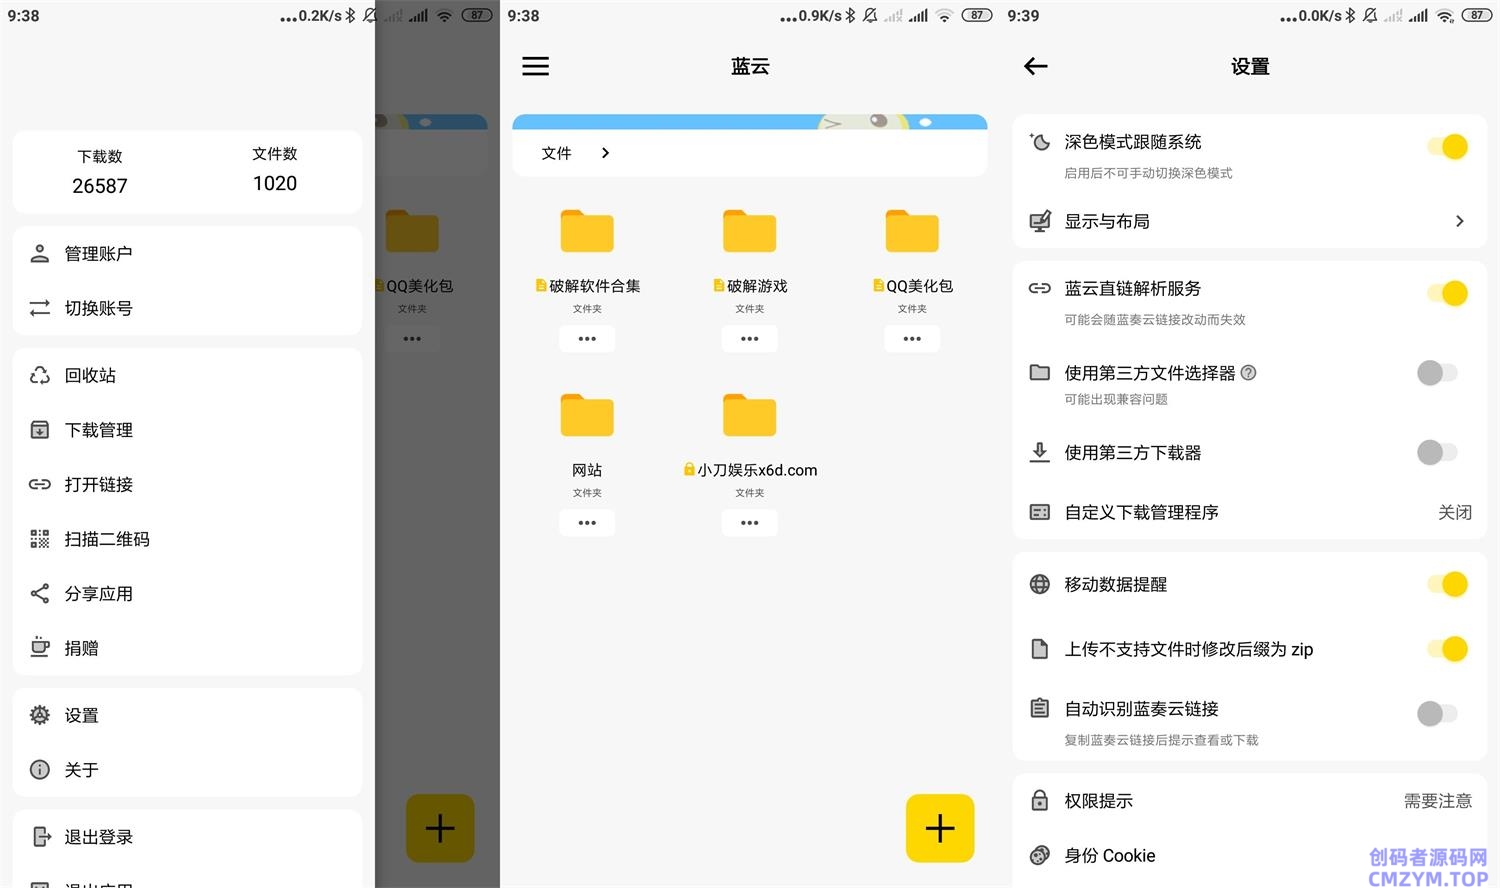Open more options under 破解软件合集

click(587, 339)
